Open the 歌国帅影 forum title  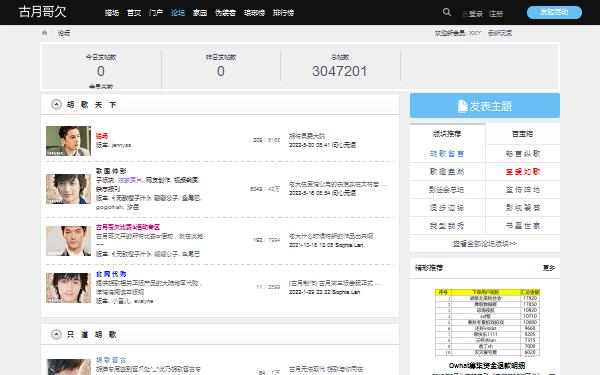(x=111, y=171)
